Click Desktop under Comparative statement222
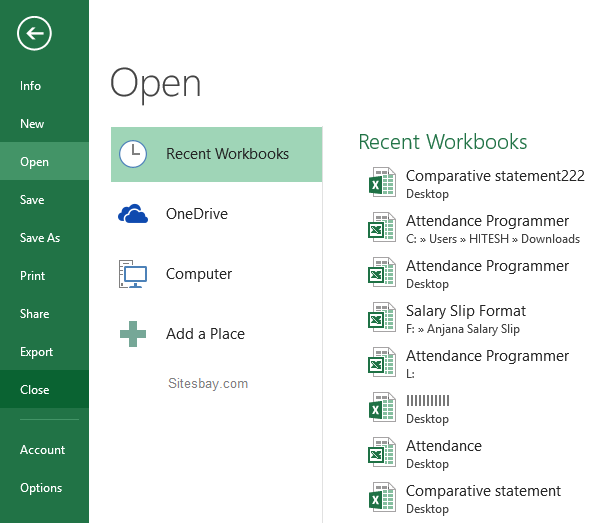The width and height of the screenshot is (599, 523). point(427,194)
